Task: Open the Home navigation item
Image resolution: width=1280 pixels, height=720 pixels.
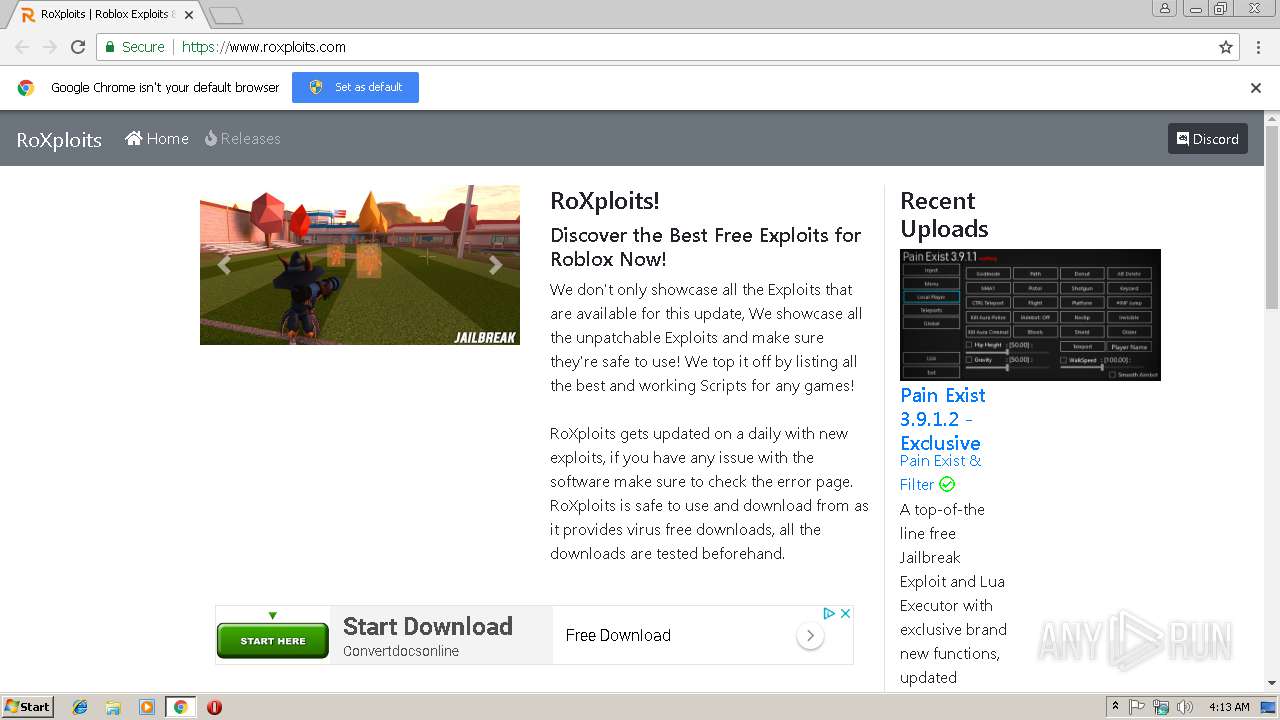Action: (157, 139)
